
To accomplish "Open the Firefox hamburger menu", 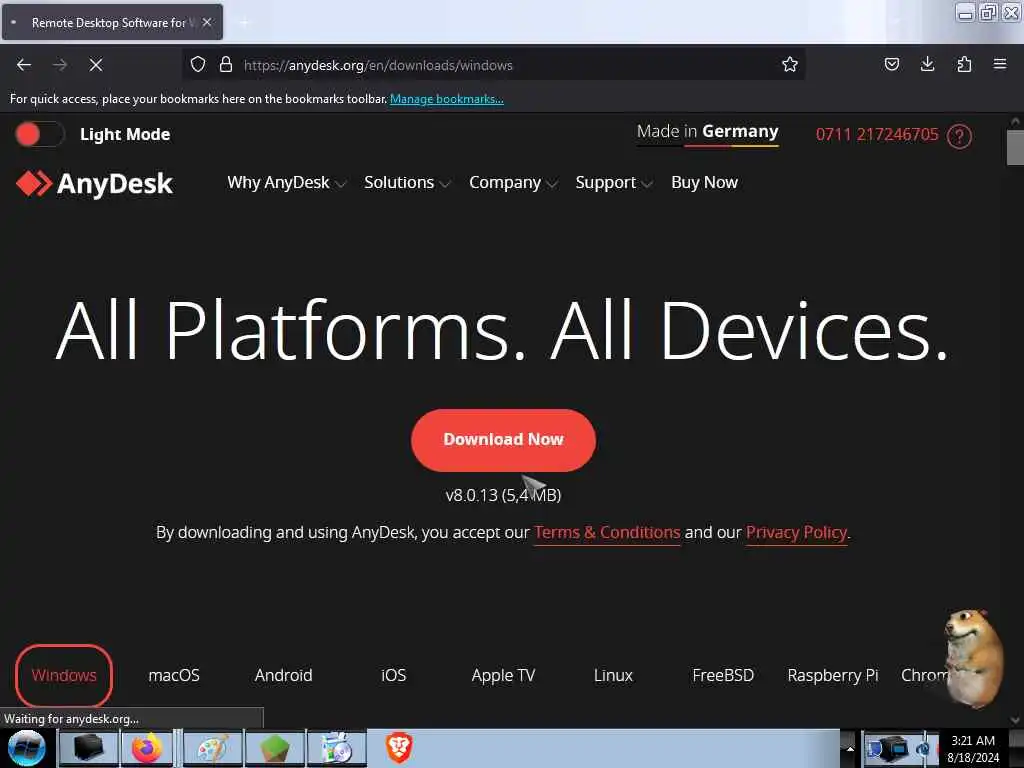I will tap(1000, 65).
